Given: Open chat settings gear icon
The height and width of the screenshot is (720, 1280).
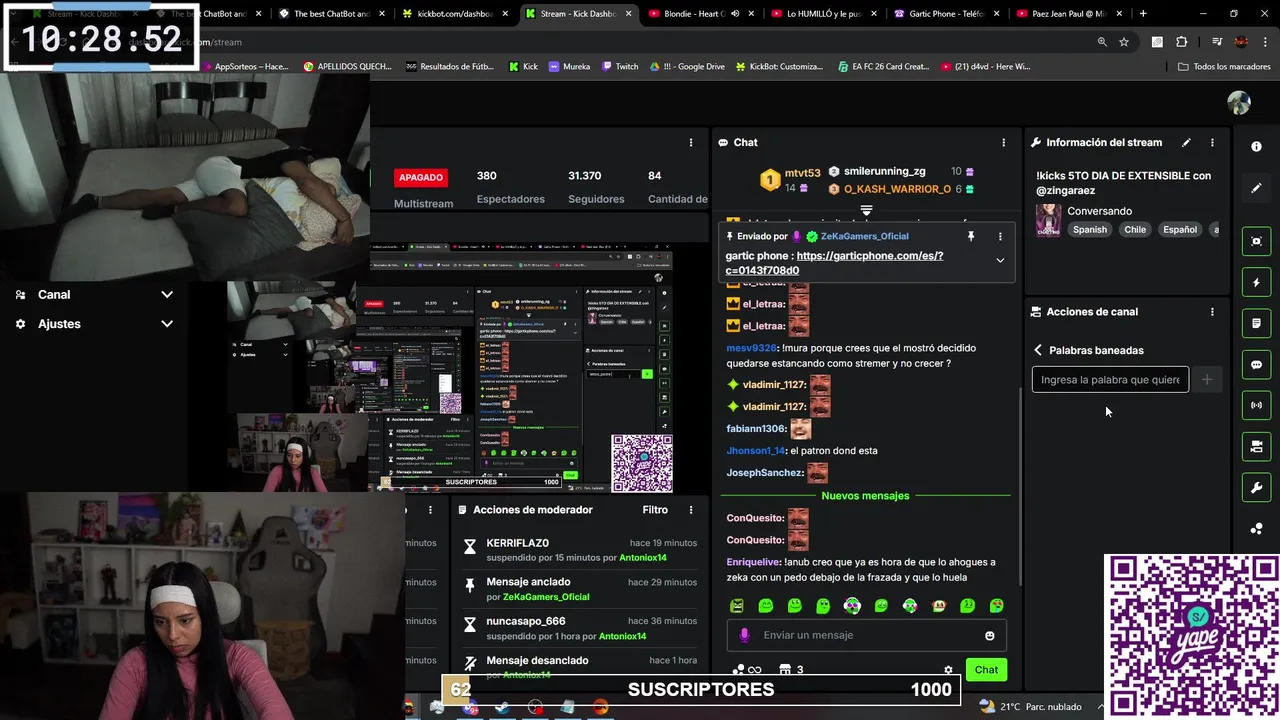Looking at the screenshot, I should (948, 670).
